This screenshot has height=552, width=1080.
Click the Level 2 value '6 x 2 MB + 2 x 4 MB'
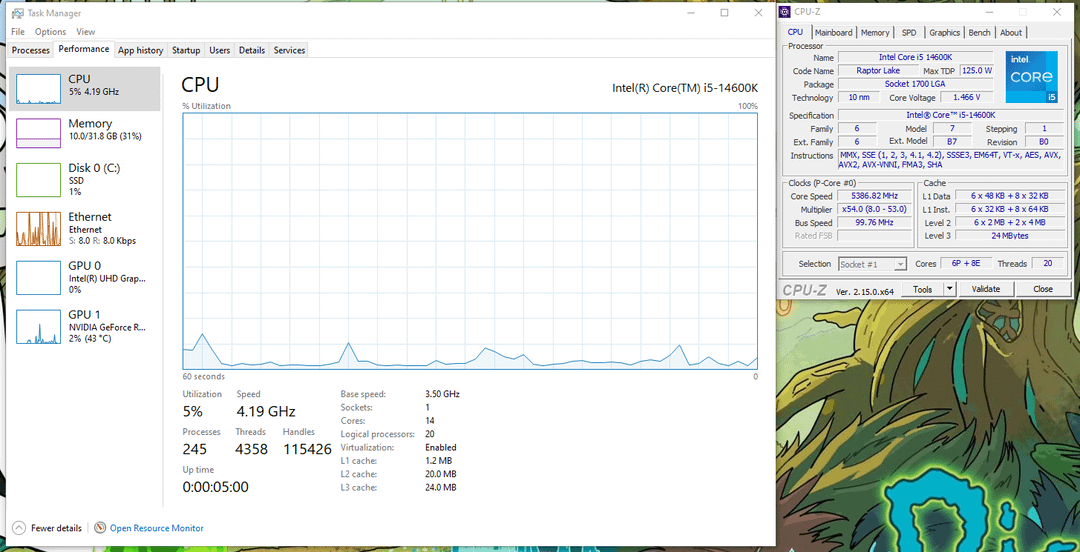coord(1010,223)
